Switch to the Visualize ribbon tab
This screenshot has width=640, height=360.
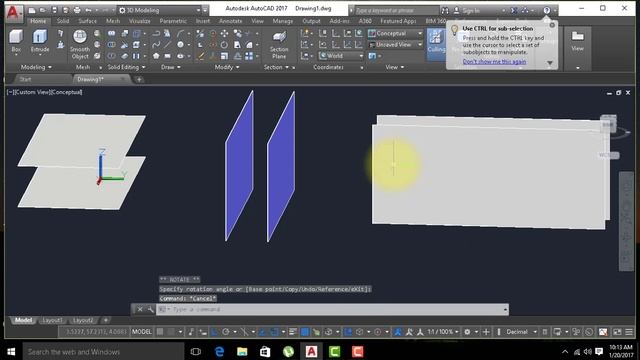(140, 21)
